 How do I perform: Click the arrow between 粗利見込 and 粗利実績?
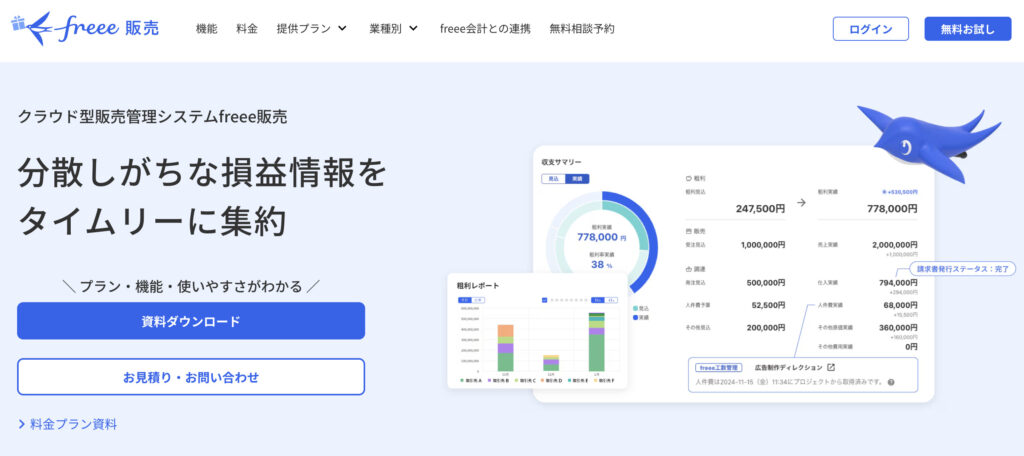point(801,203)
